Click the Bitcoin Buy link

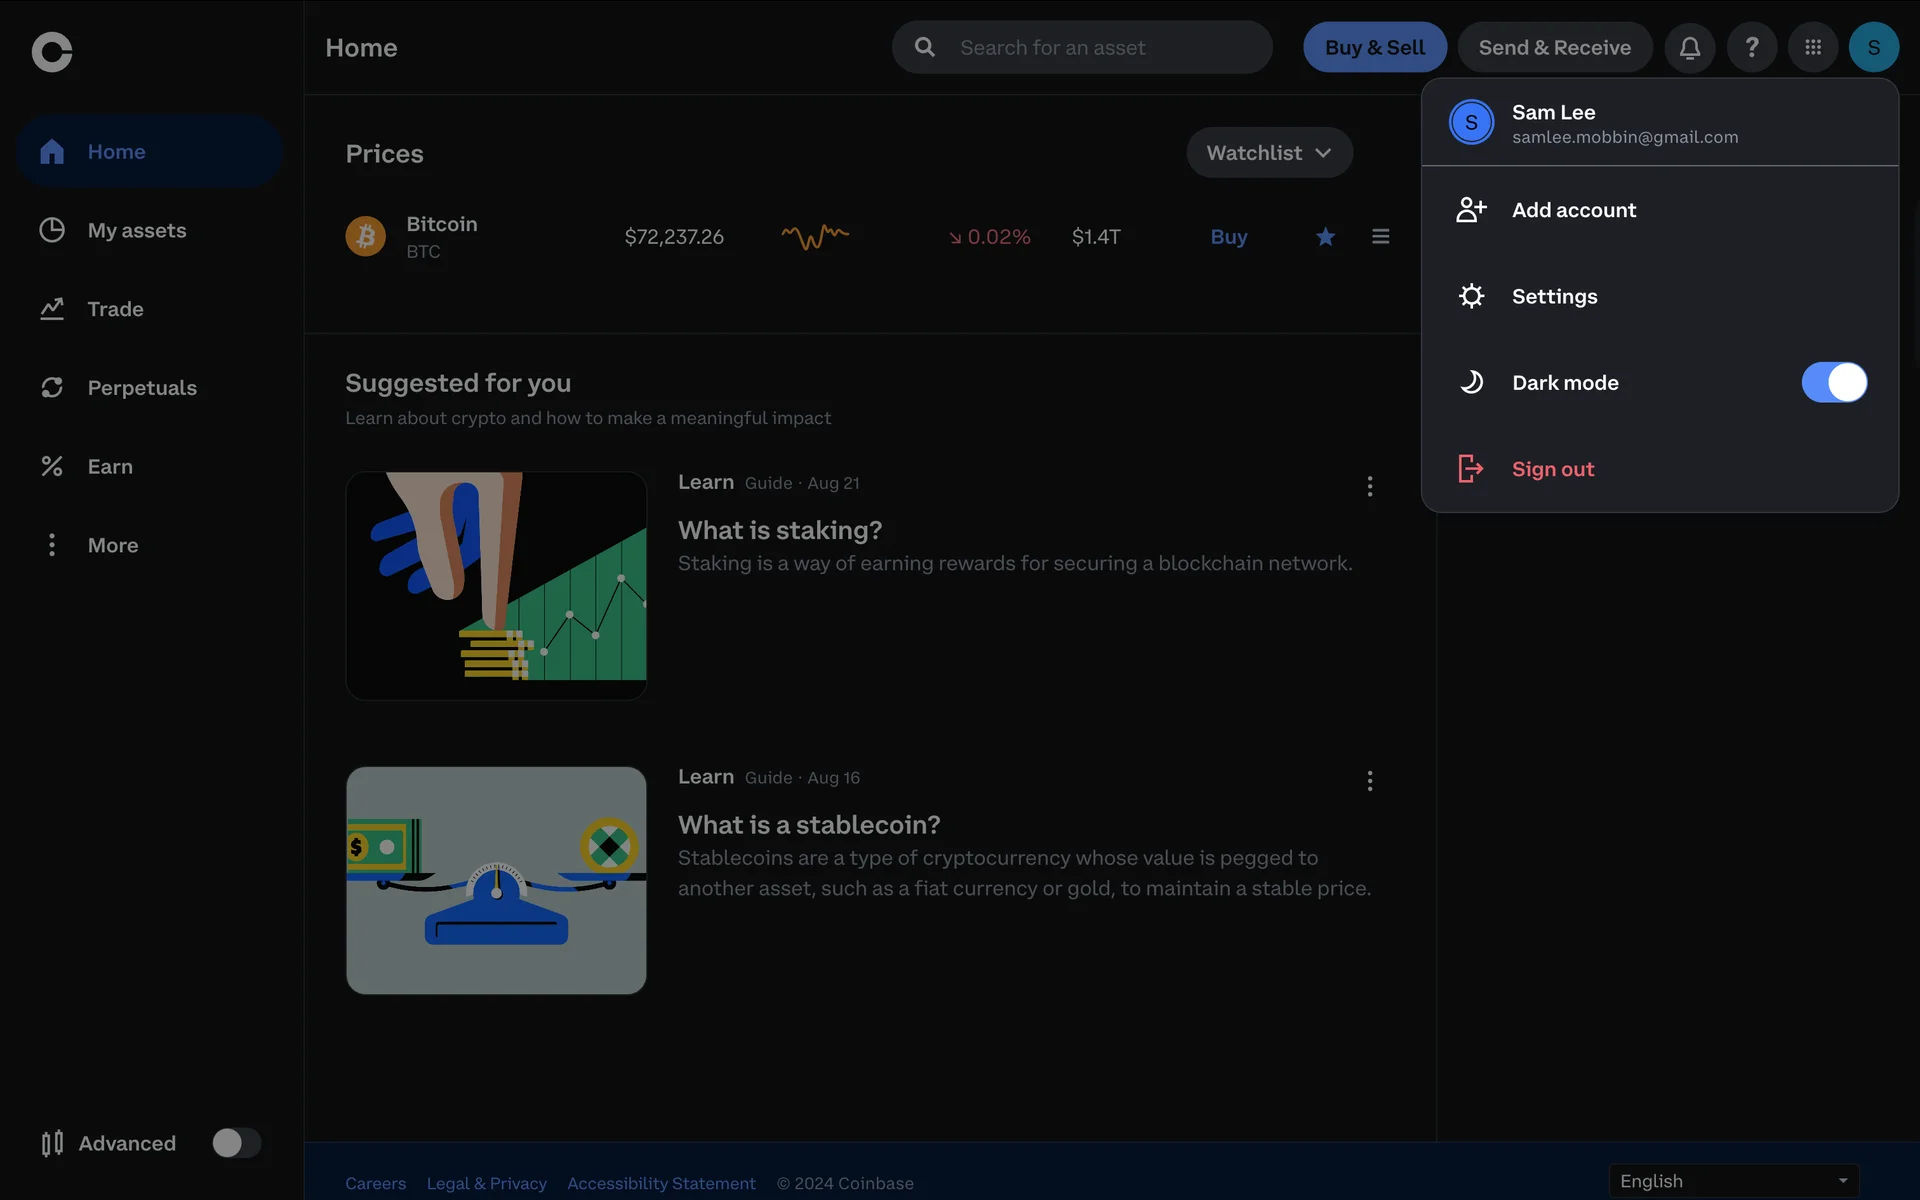tap(1228, 237)
